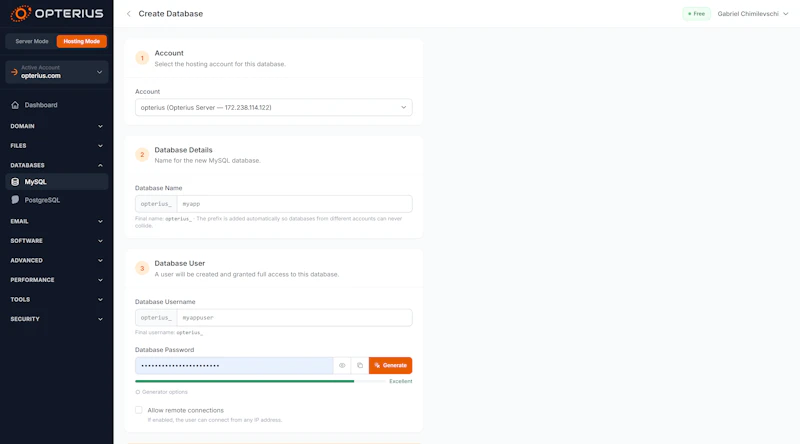
Task: Click the Opterius logo
Action: click(57, 13)
